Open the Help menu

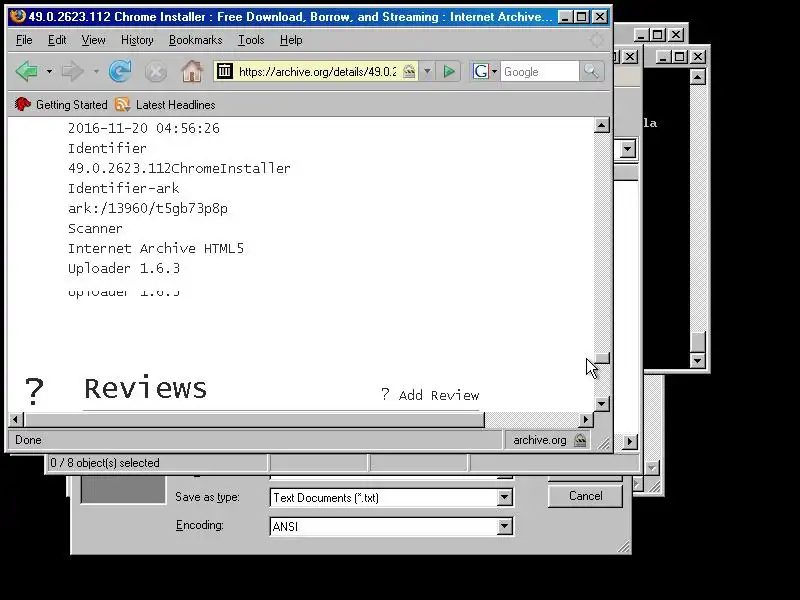click(x=291, y=40)
